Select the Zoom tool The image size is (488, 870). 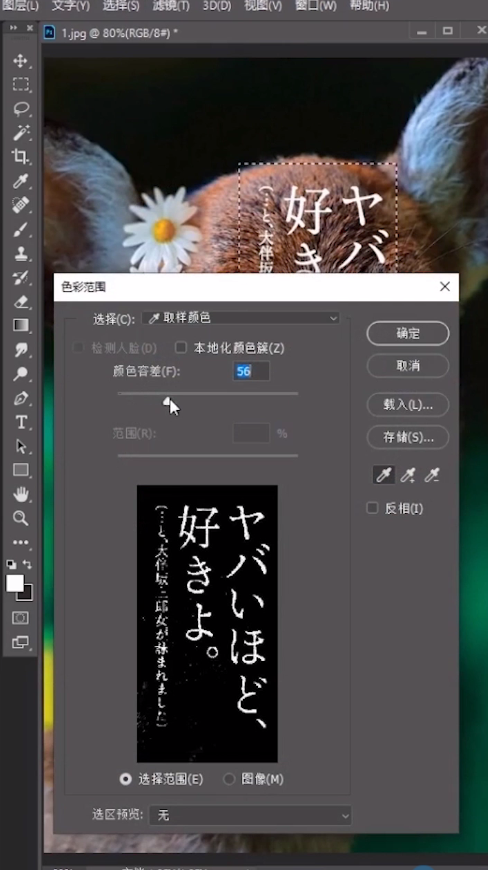(21, 518)
